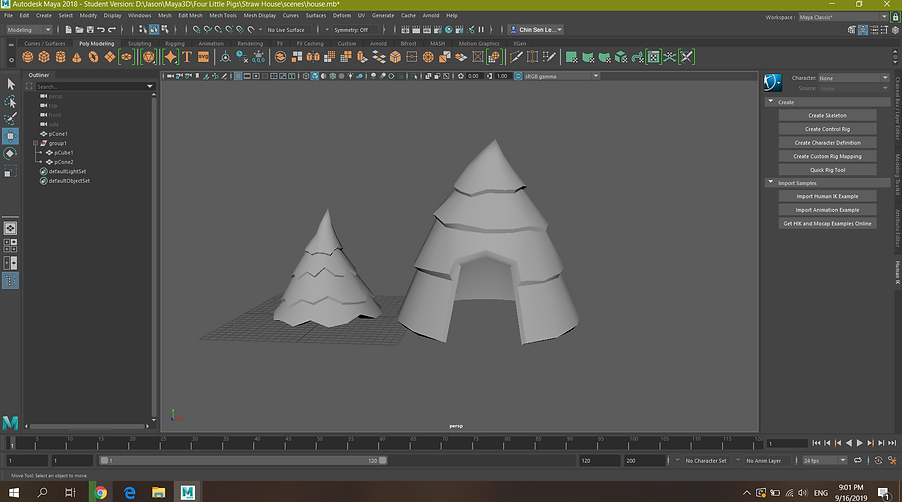Create a polygon torus from the shelf

pos(93,57)
